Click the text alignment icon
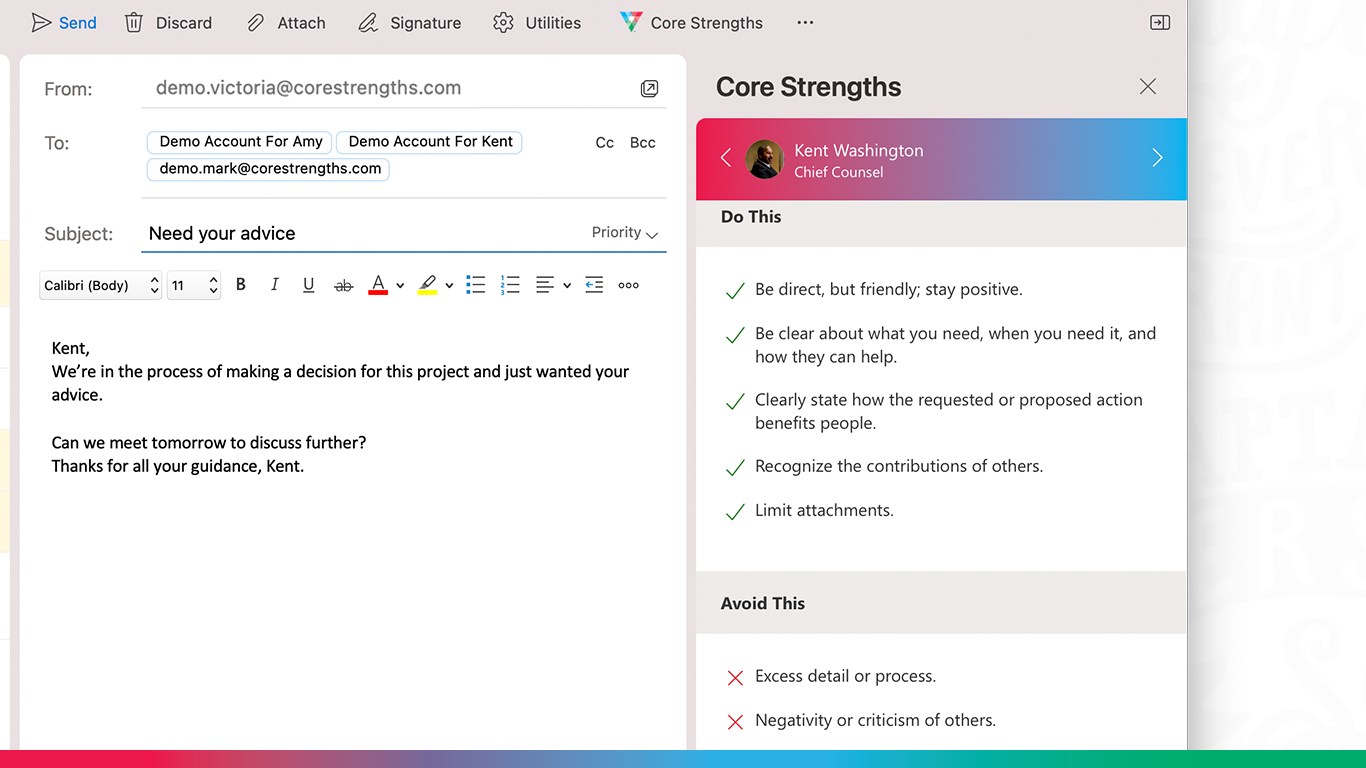 click(545, 285)
